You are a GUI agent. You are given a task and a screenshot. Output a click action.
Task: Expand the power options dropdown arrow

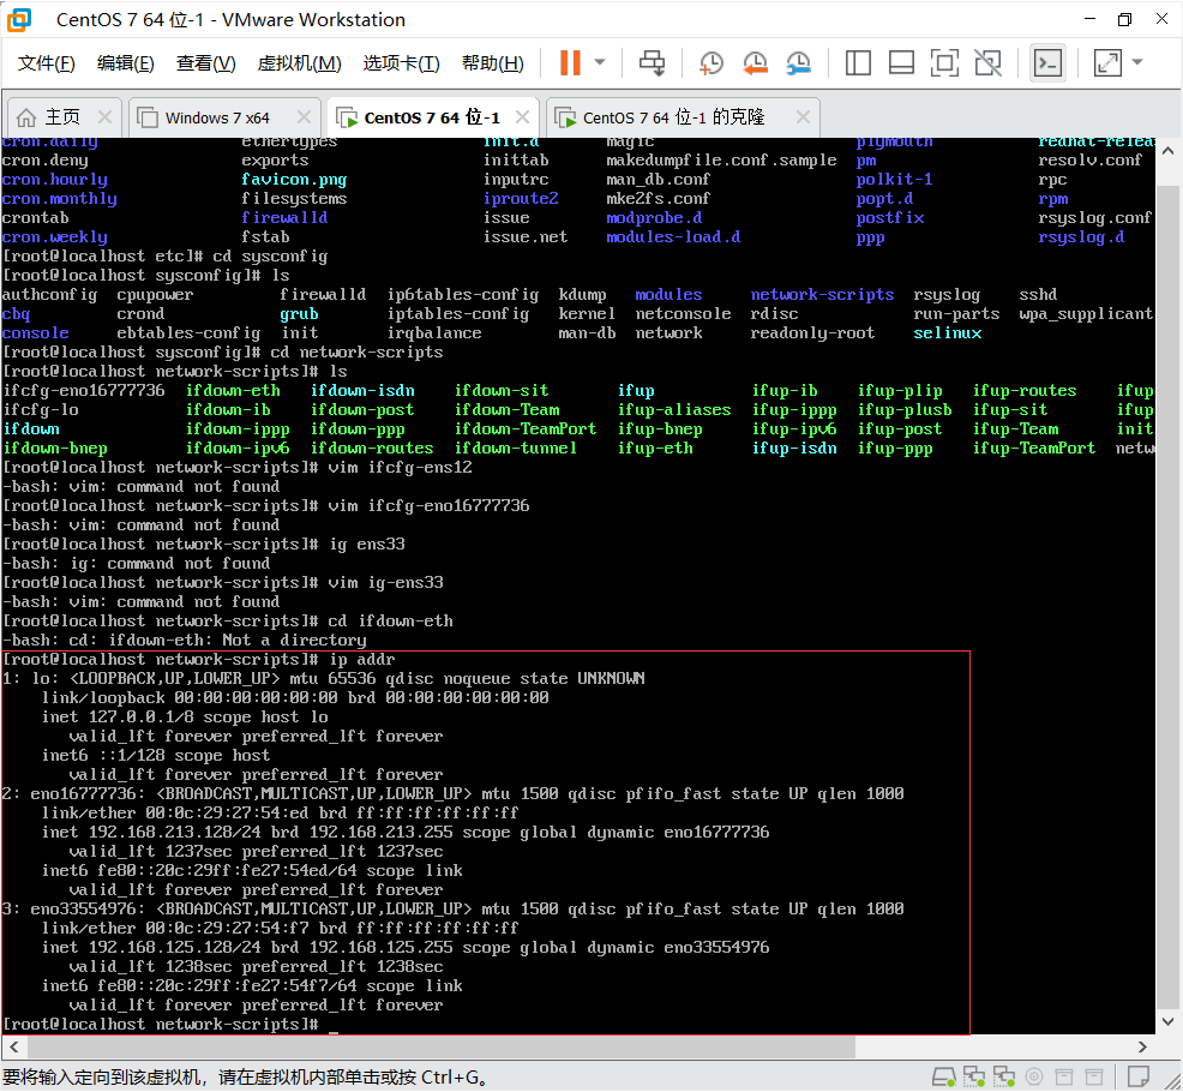[600, 63]
